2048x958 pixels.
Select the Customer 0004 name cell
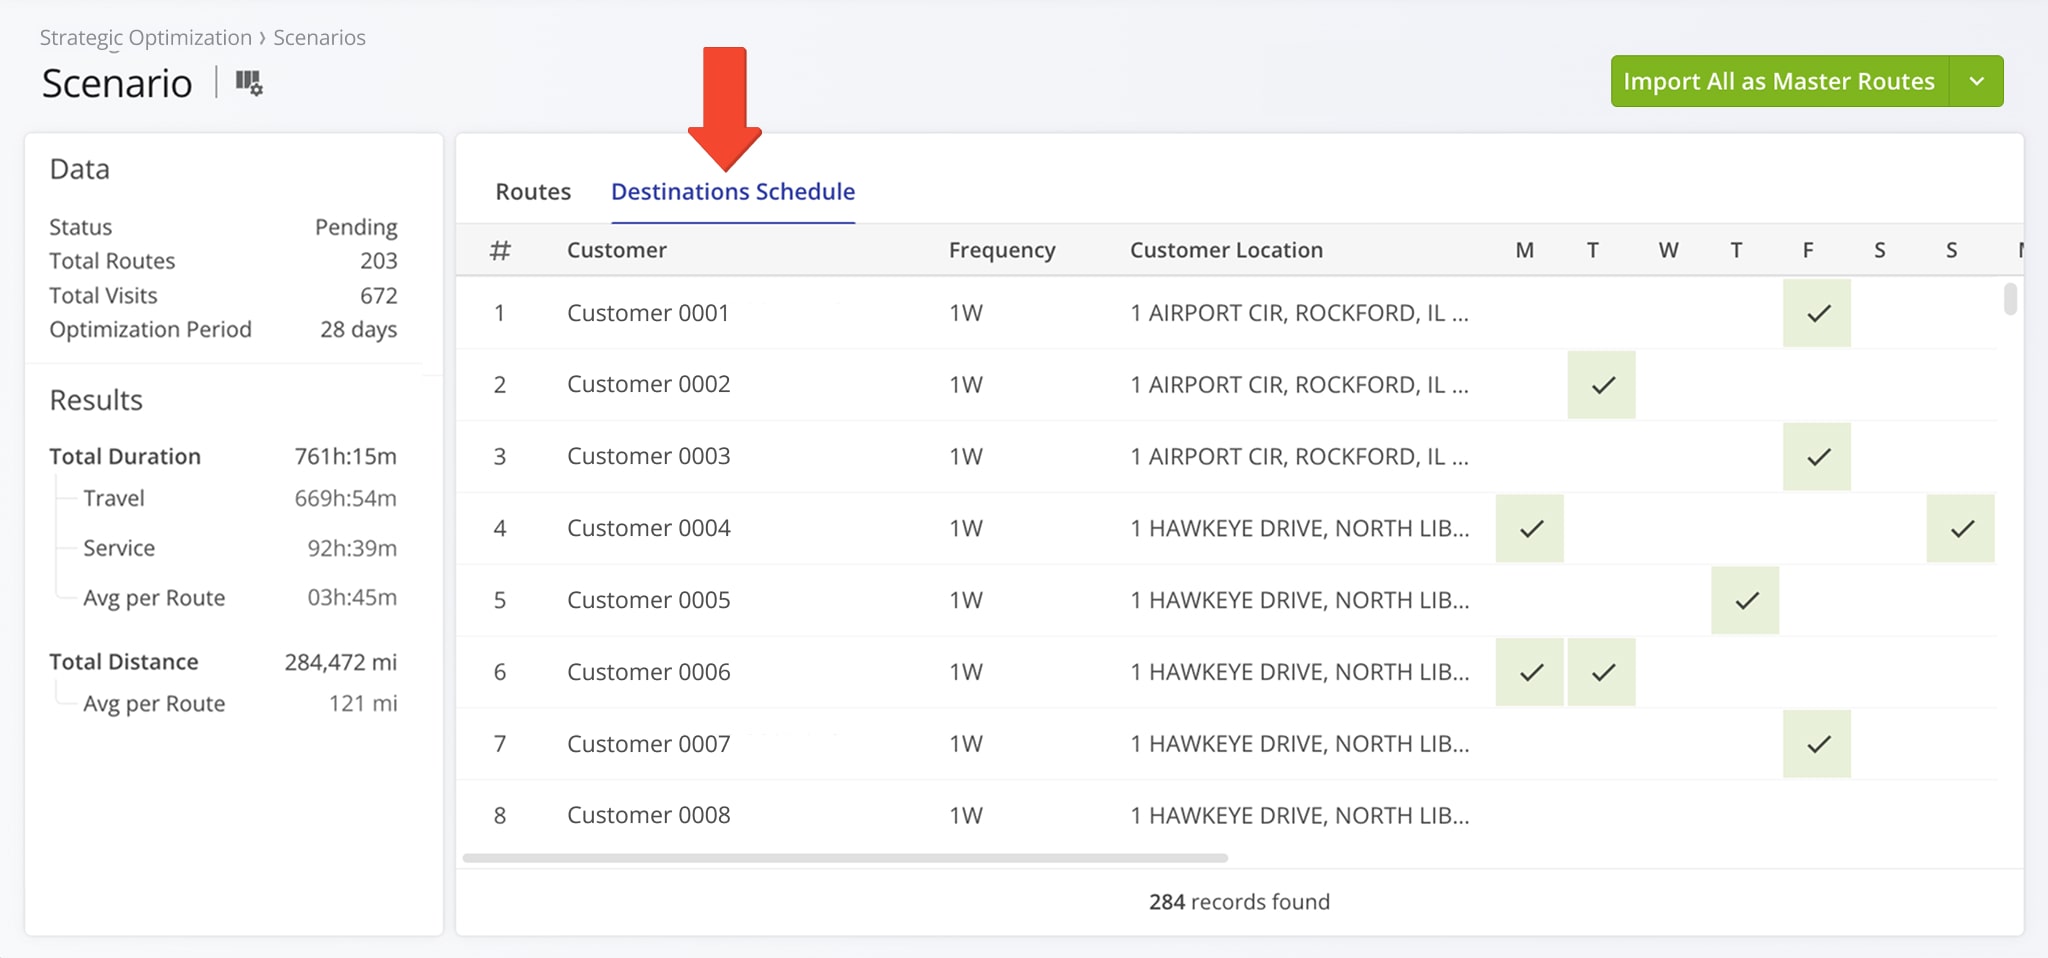pyautogui.click(x=649, y=528)
